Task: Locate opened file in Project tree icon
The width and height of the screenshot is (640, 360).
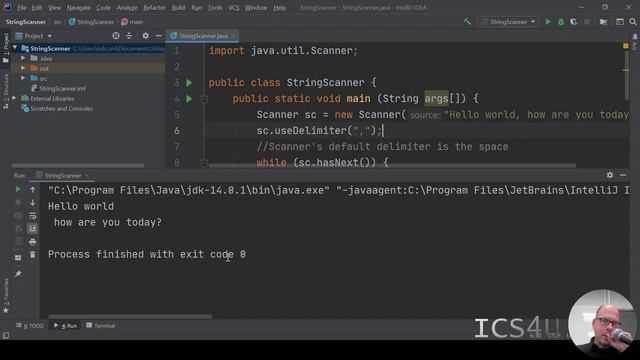Action: (116, 36)
